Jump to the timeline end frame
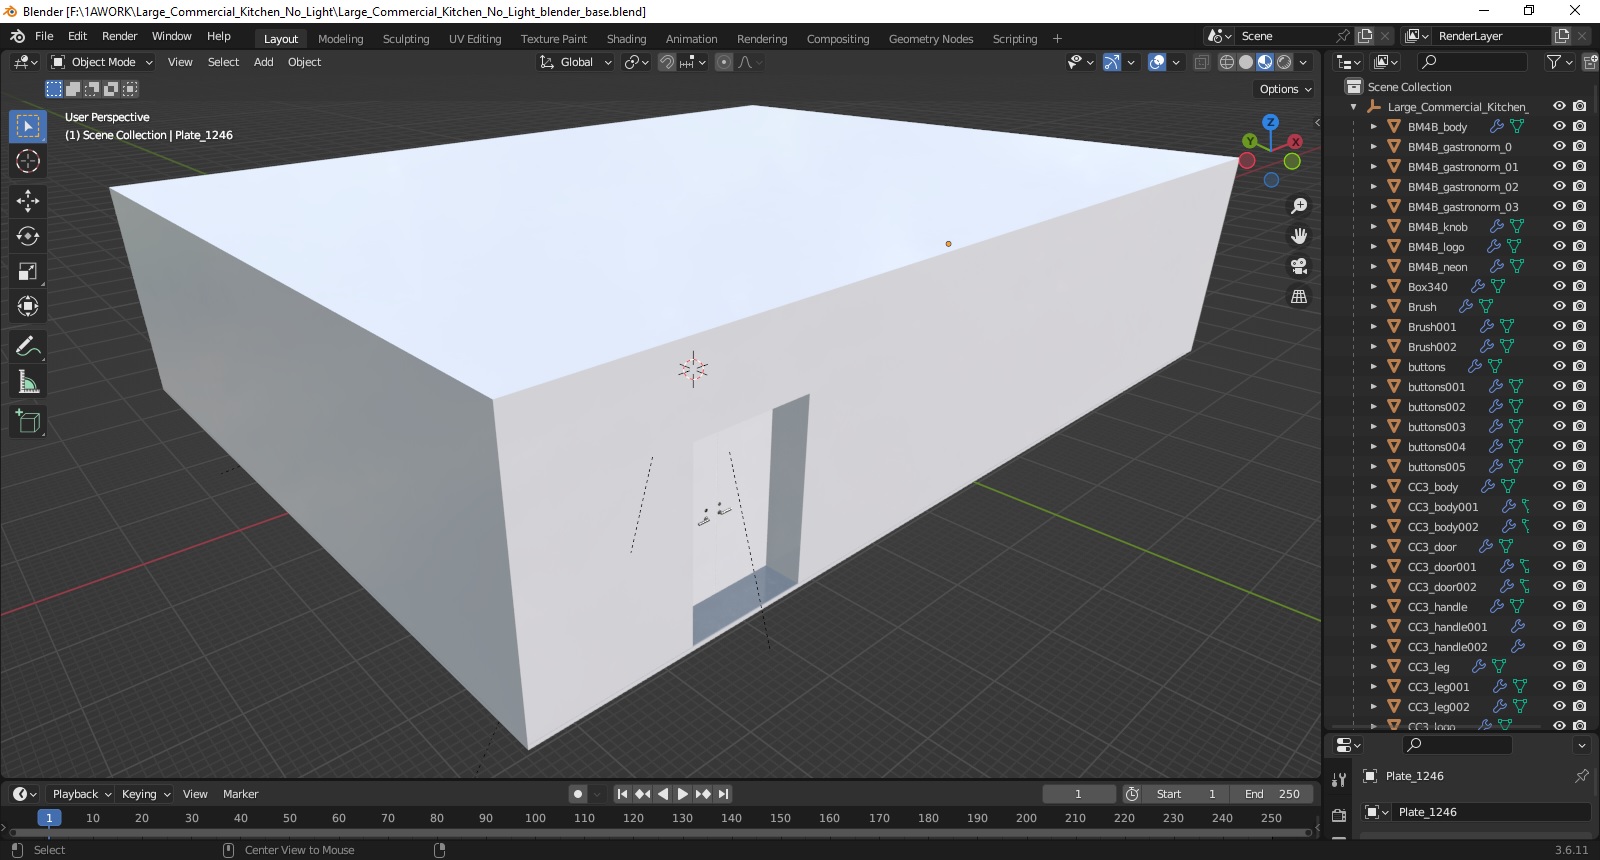1600x860 pixels. point(723,794)
